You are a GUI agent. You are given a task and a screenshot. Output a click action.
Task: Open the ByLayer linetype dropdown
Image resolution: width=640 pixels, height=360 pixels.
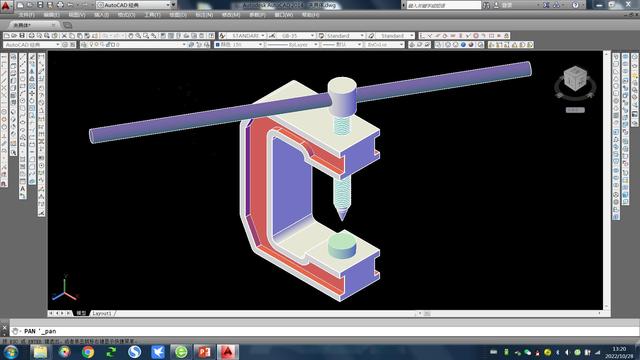(292, 44)
